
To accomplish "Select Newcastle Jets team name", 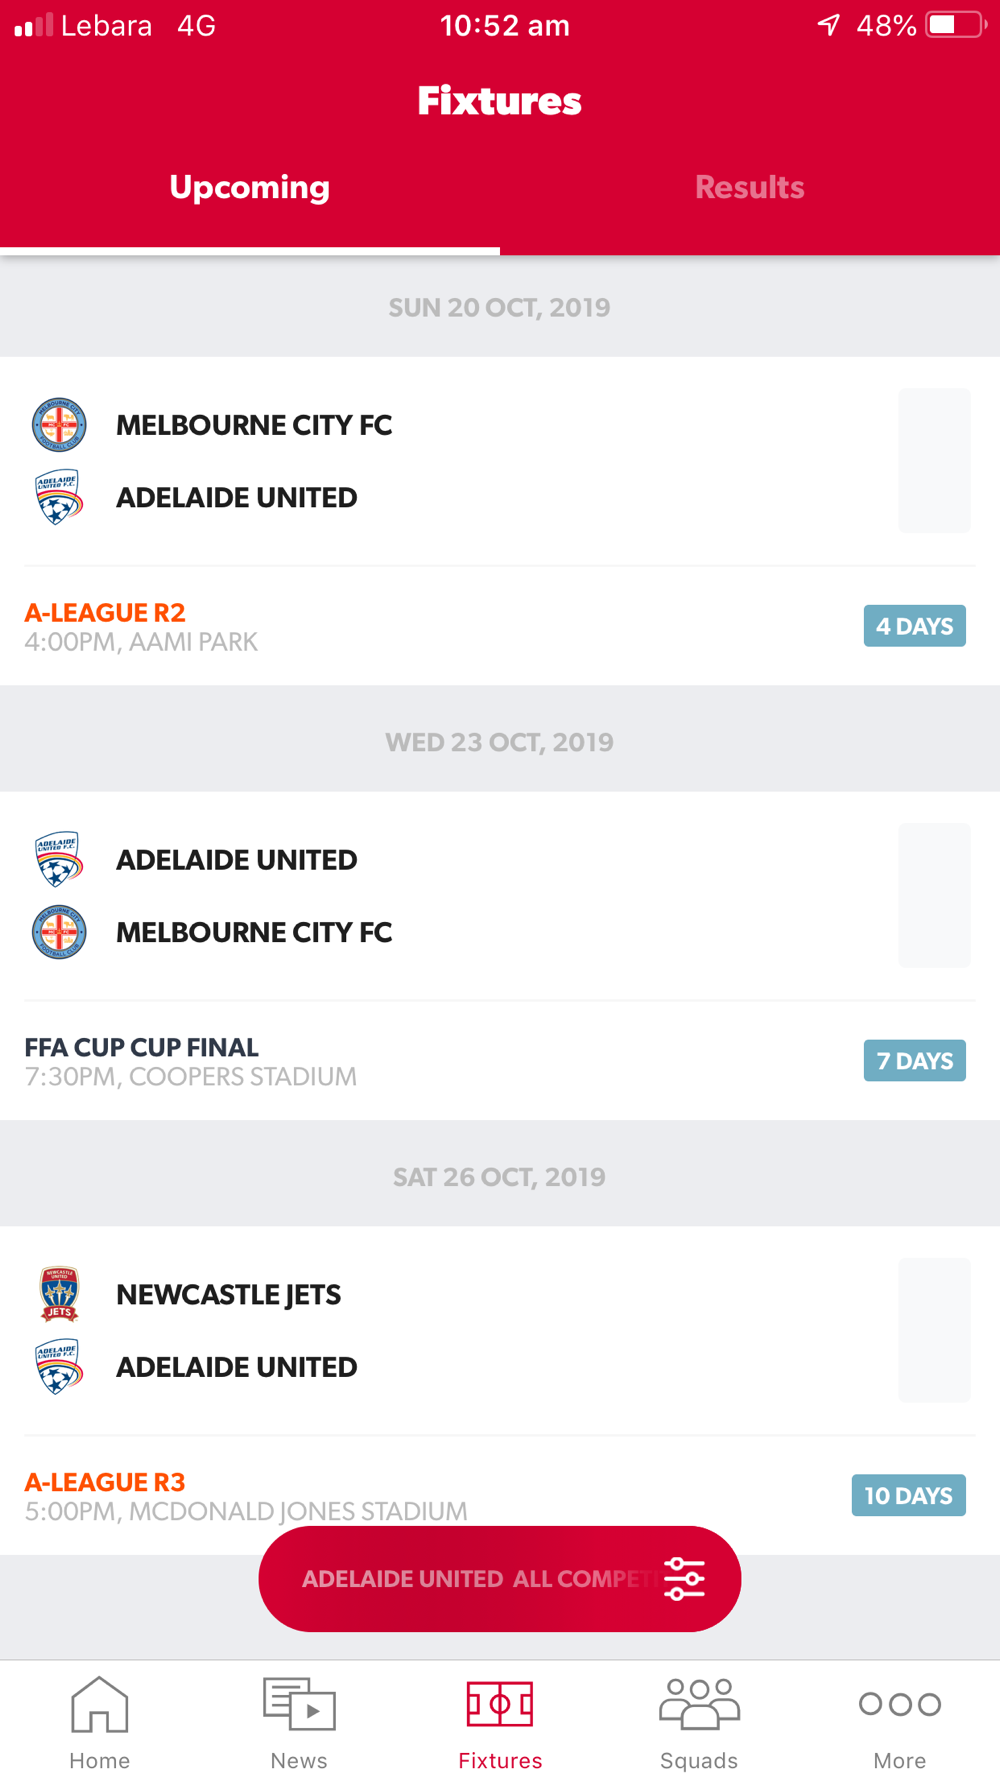I will pyautogui.click(x=229, y=1295).
